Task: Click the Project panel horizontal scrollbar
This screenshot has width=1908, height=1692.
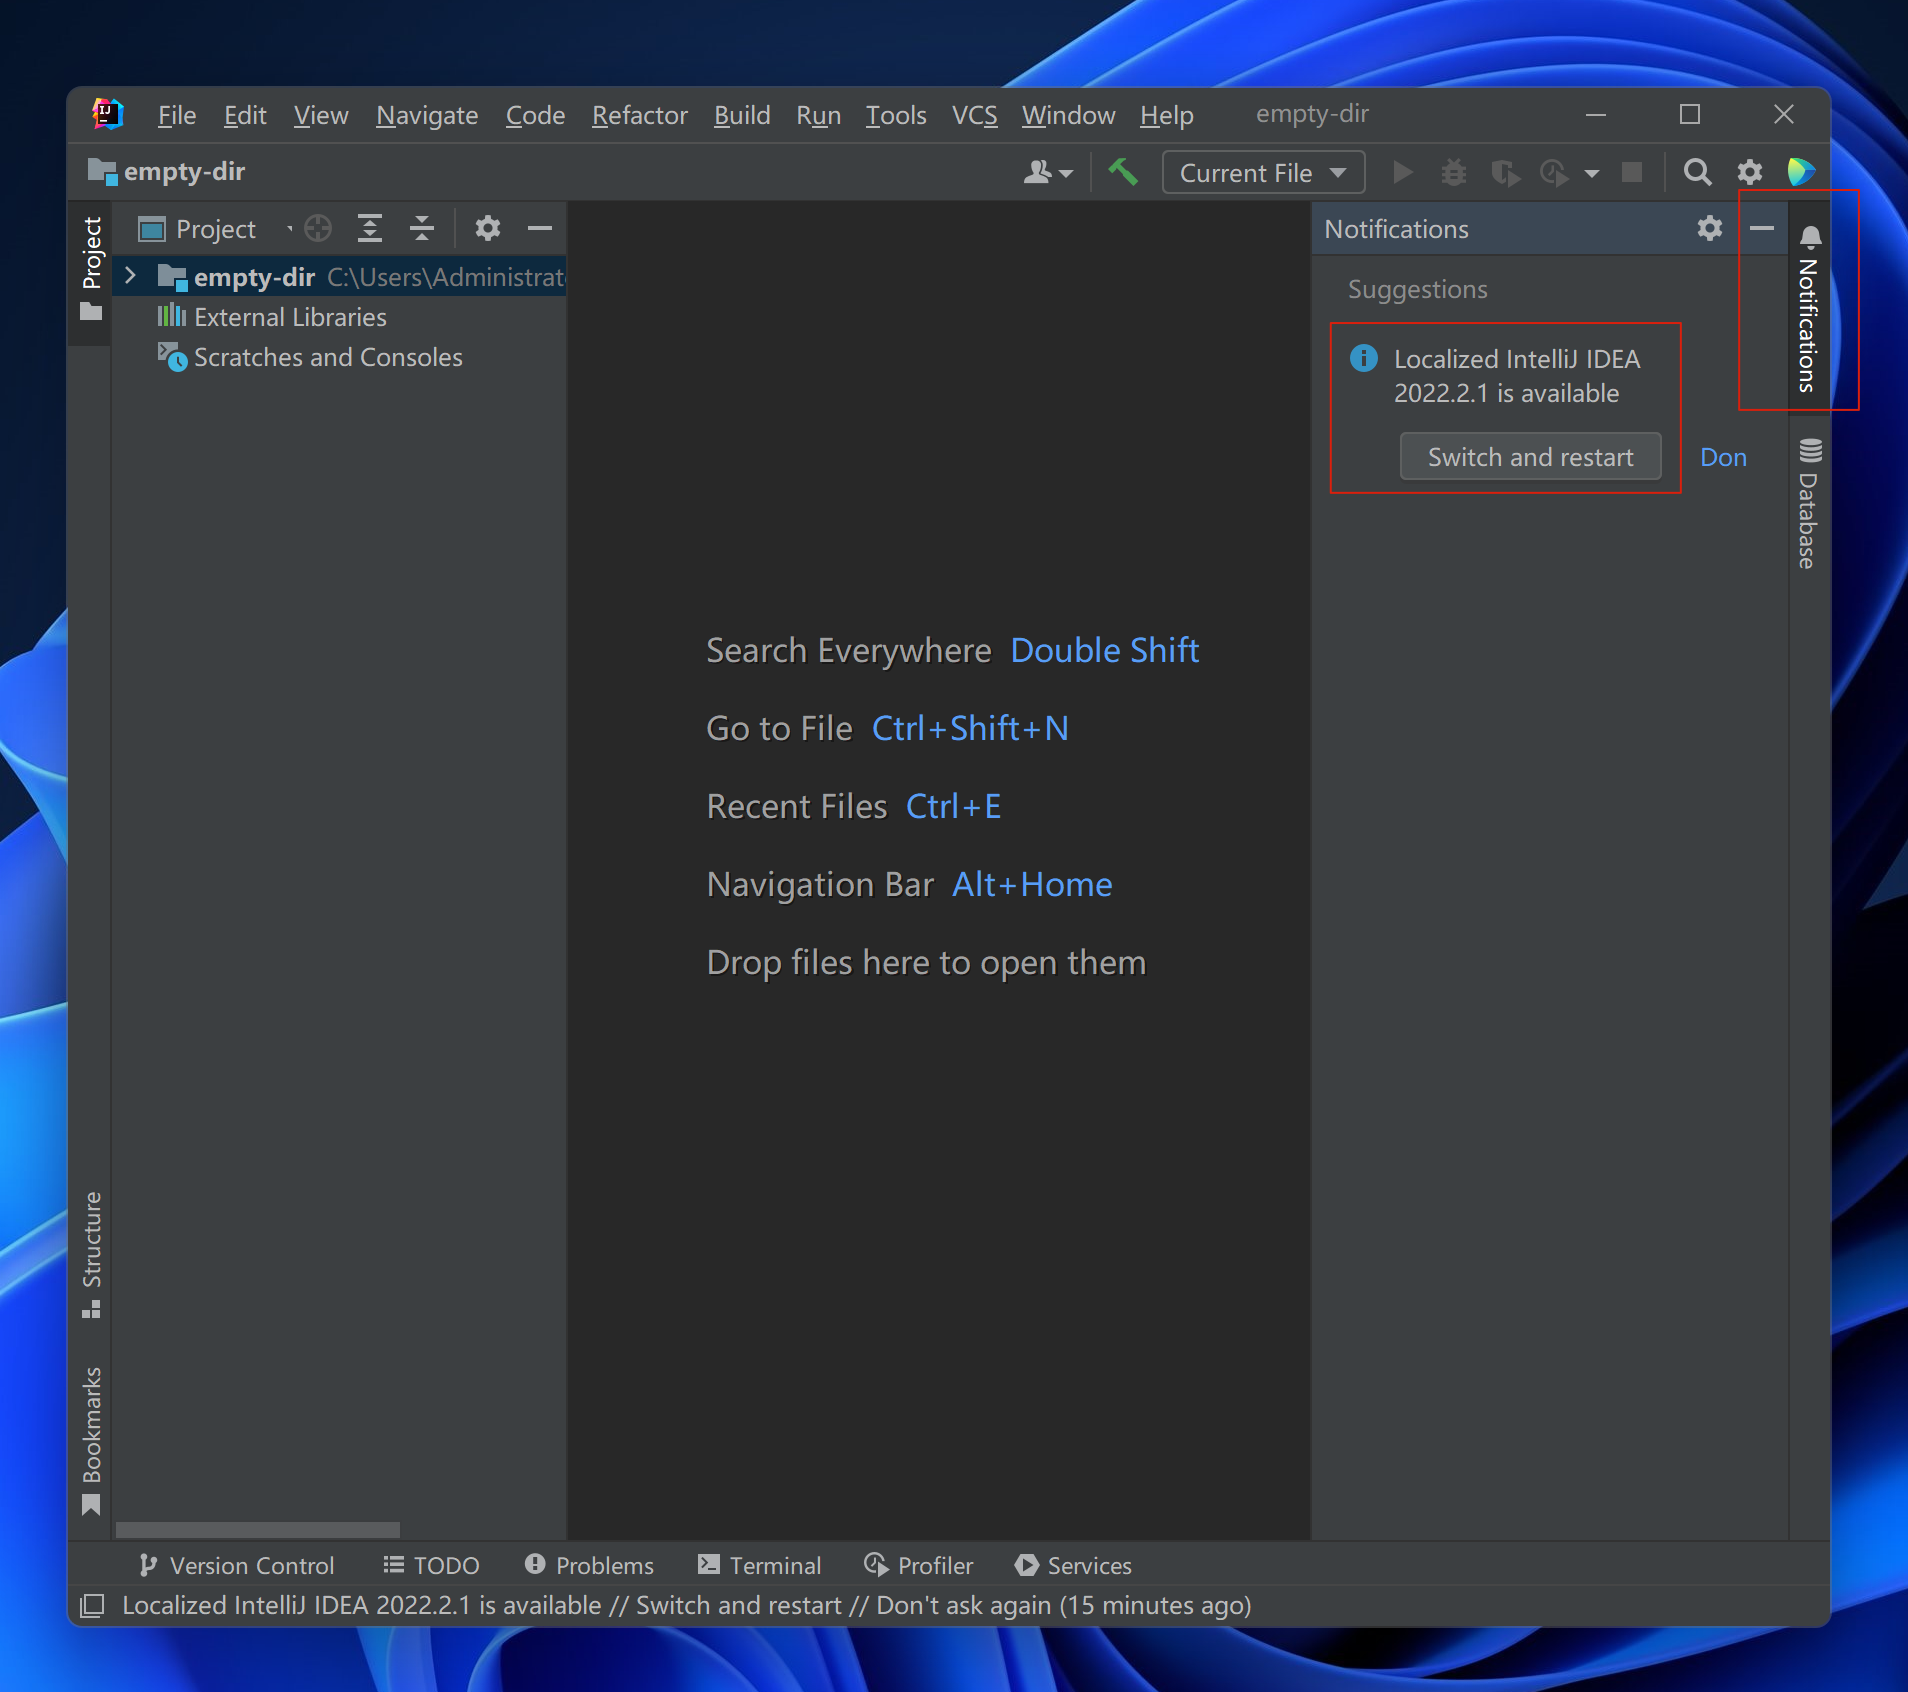Action: [x=258, y=1530]
